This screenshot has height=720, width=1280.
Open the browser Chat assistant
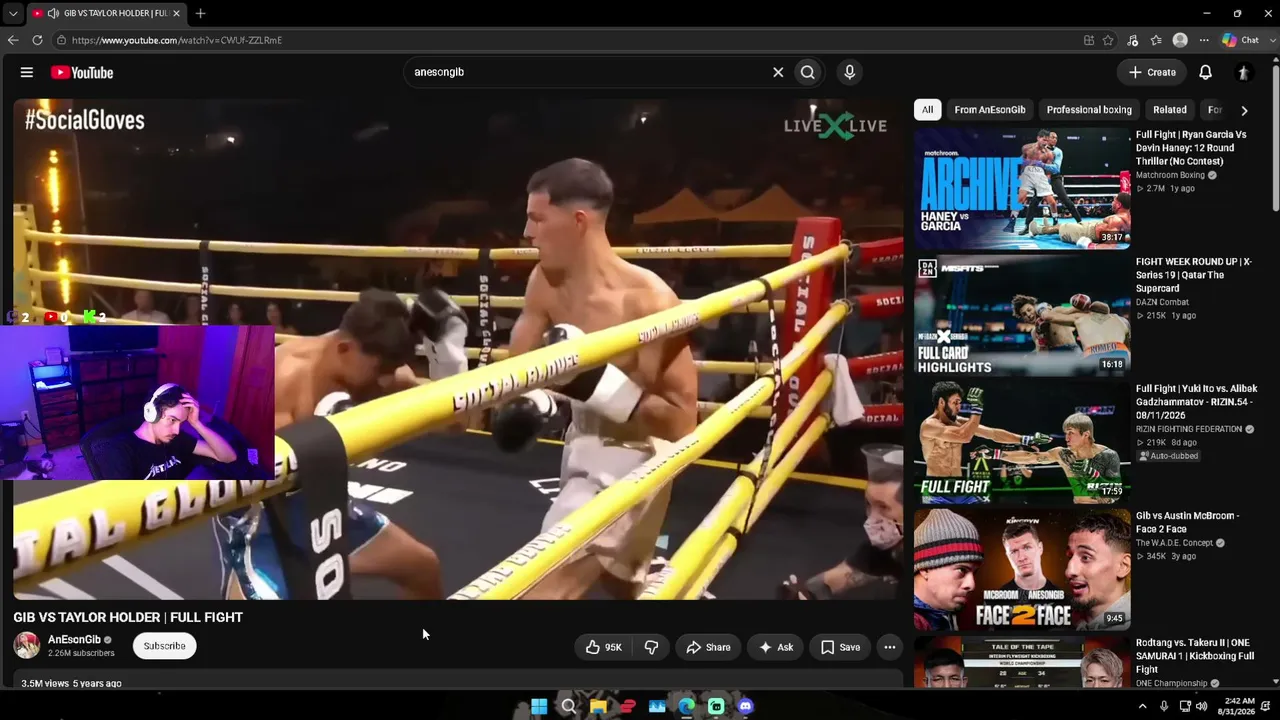tap(1240, 40)
